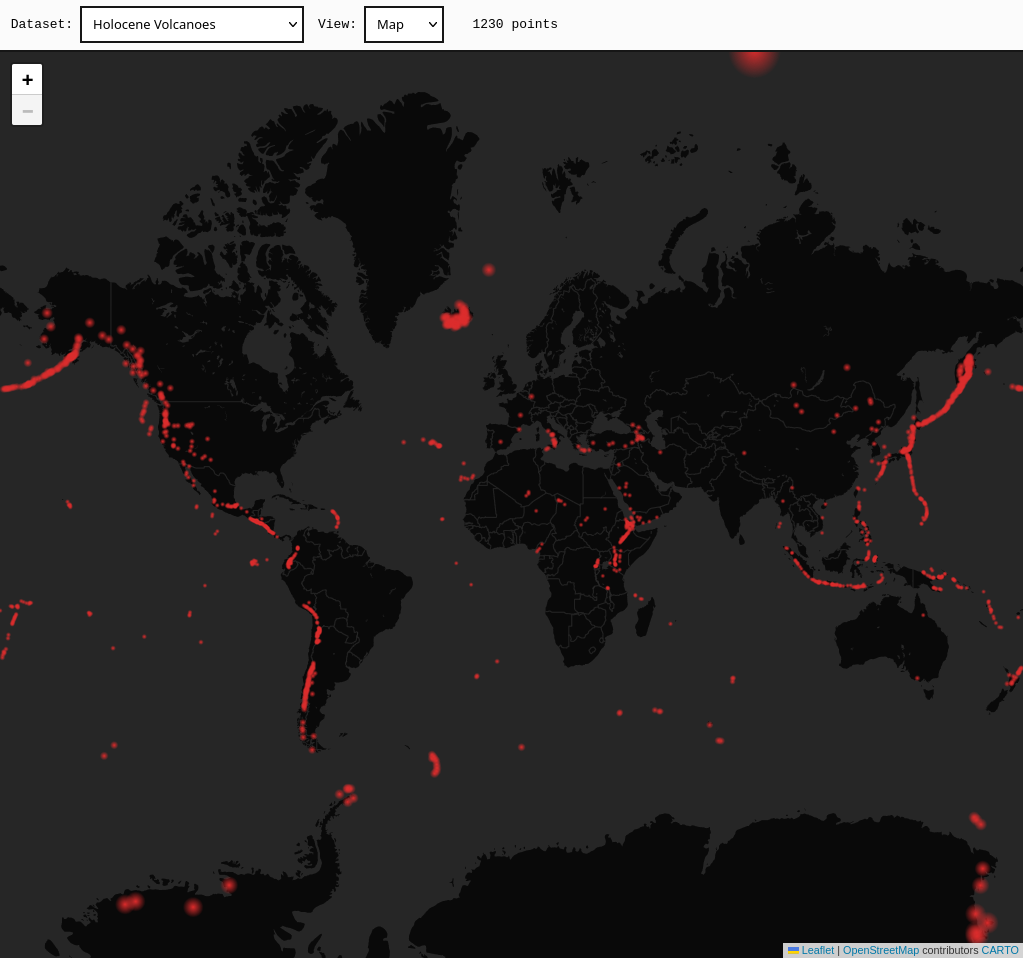Click the disabled zoom out minus button
Screen dimensions: 1023x958
[x=27, y=110]
